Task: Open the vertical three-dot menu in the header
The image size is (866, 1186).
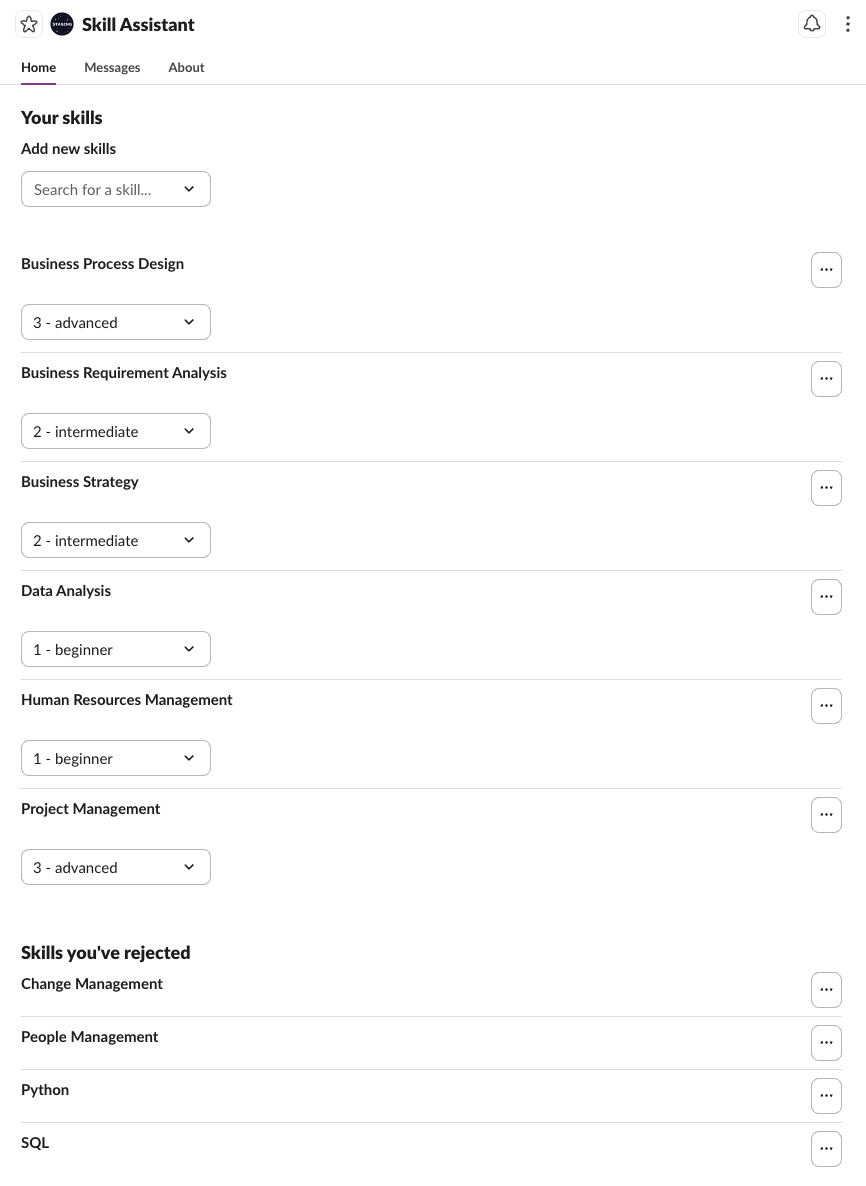Action: [849, 24]
